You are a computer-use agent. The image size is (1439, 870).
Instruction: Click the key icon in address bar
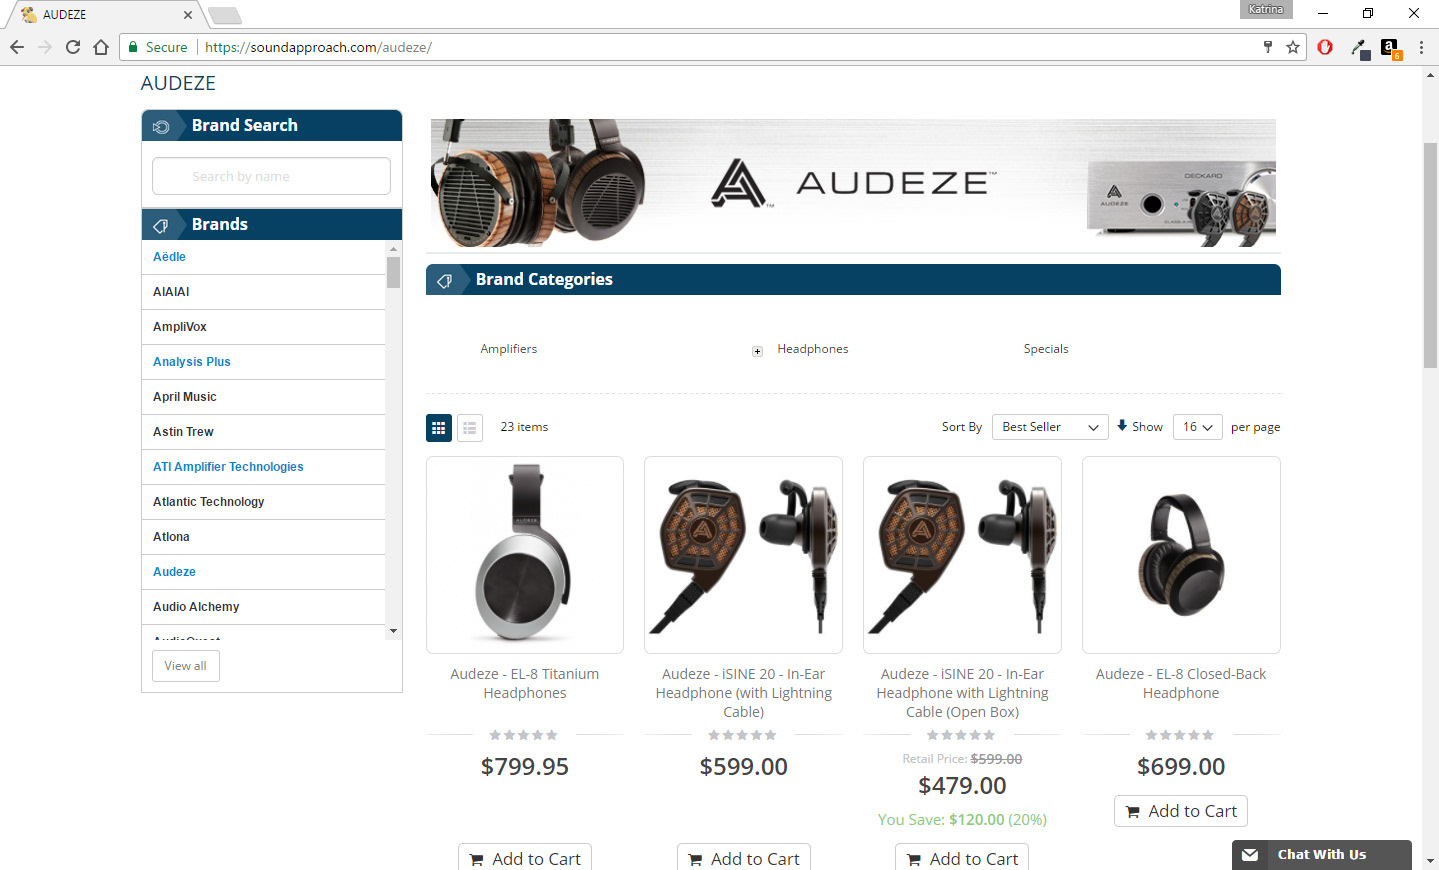(1268, 47)
